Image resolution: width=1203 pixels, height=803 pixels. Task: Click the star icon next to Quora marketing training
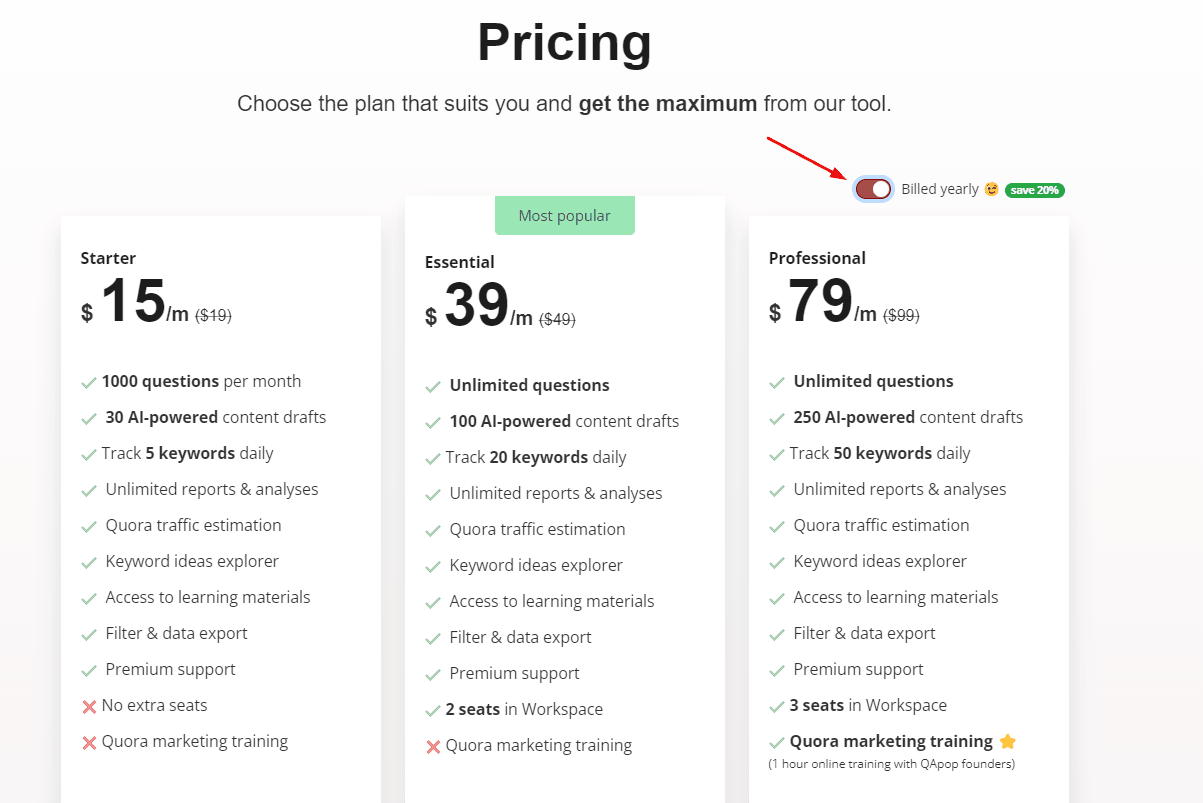point(1007,742)
